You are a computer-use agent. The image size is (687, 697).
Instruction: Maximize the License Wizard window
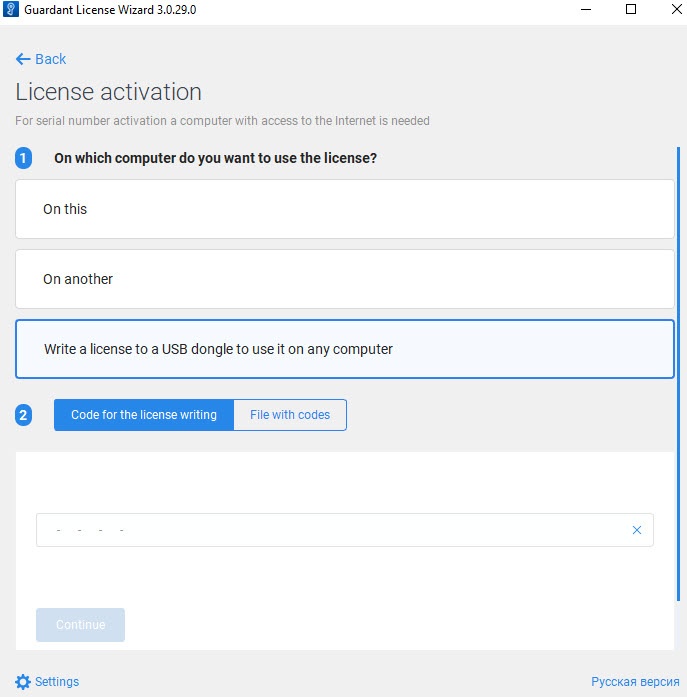pos(631,9)
